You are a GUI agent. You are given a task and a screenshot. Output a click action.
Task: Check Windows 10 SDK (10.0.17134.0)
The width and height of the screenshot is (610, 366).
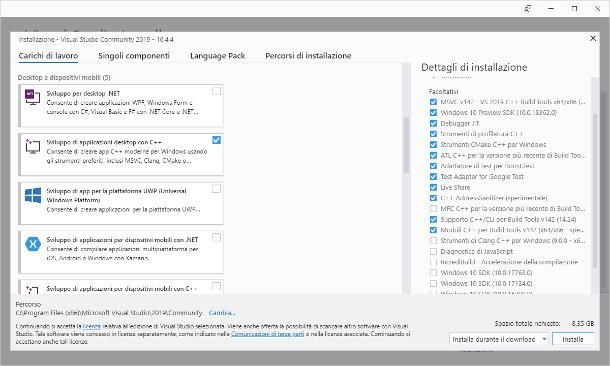pyautogui.click(x=433, y=284)
